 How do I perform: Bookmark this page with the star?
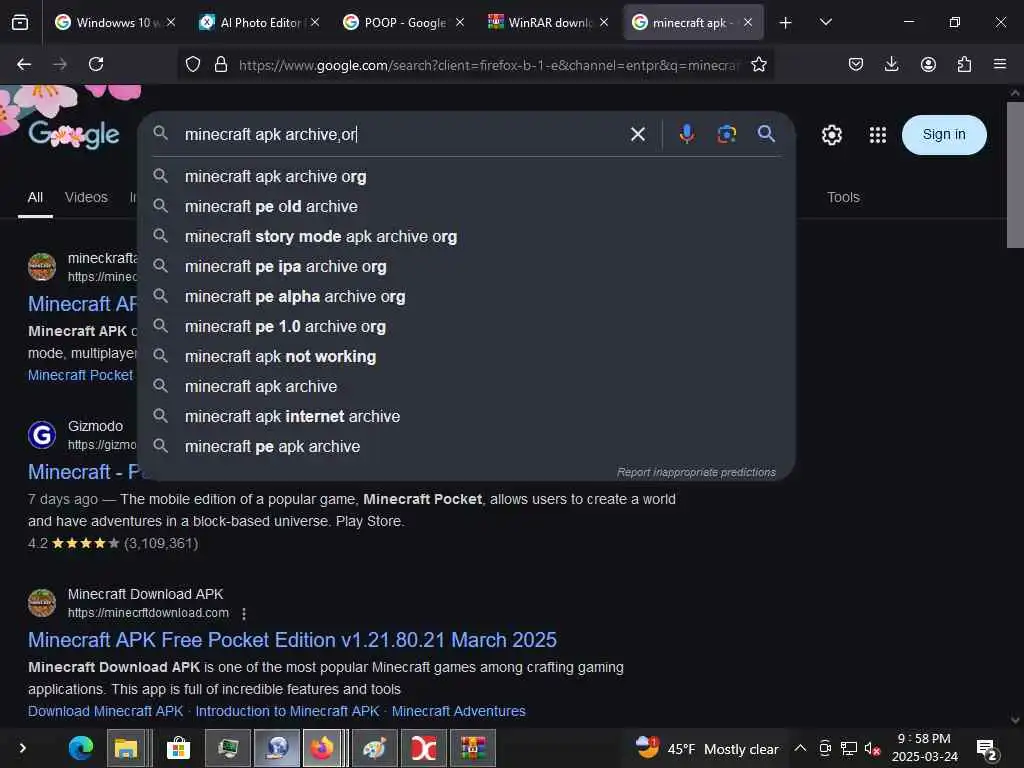[758, 64]
